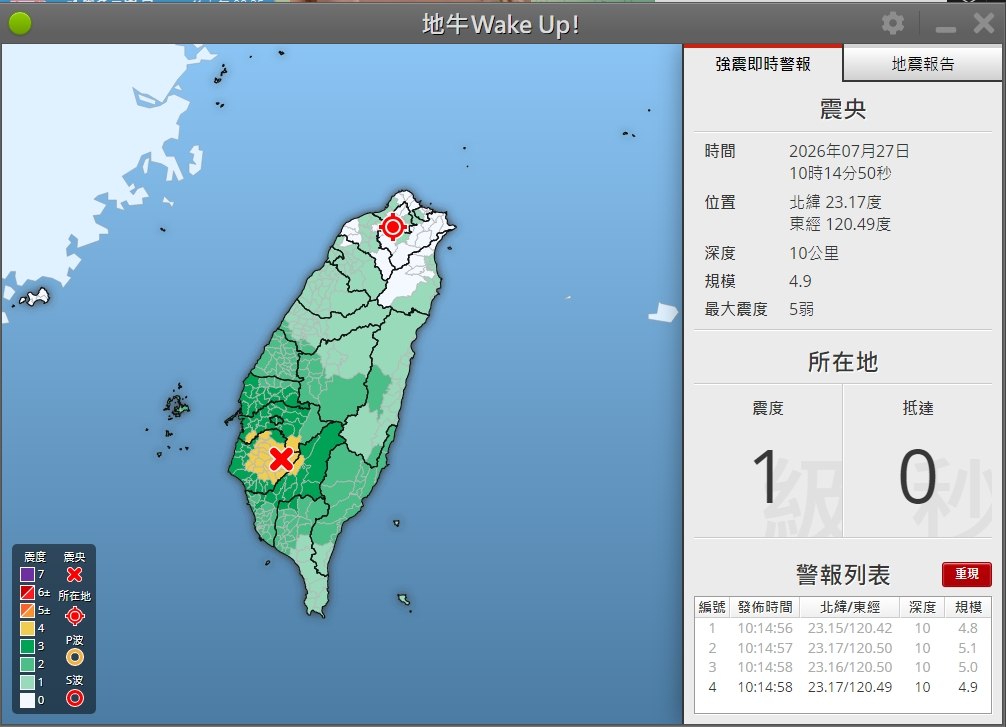The width and height of the screenshot is (1006, 727).
Task: Click the max intensity value 5弱
Action: pyautogui.click(x=801, y=309)
